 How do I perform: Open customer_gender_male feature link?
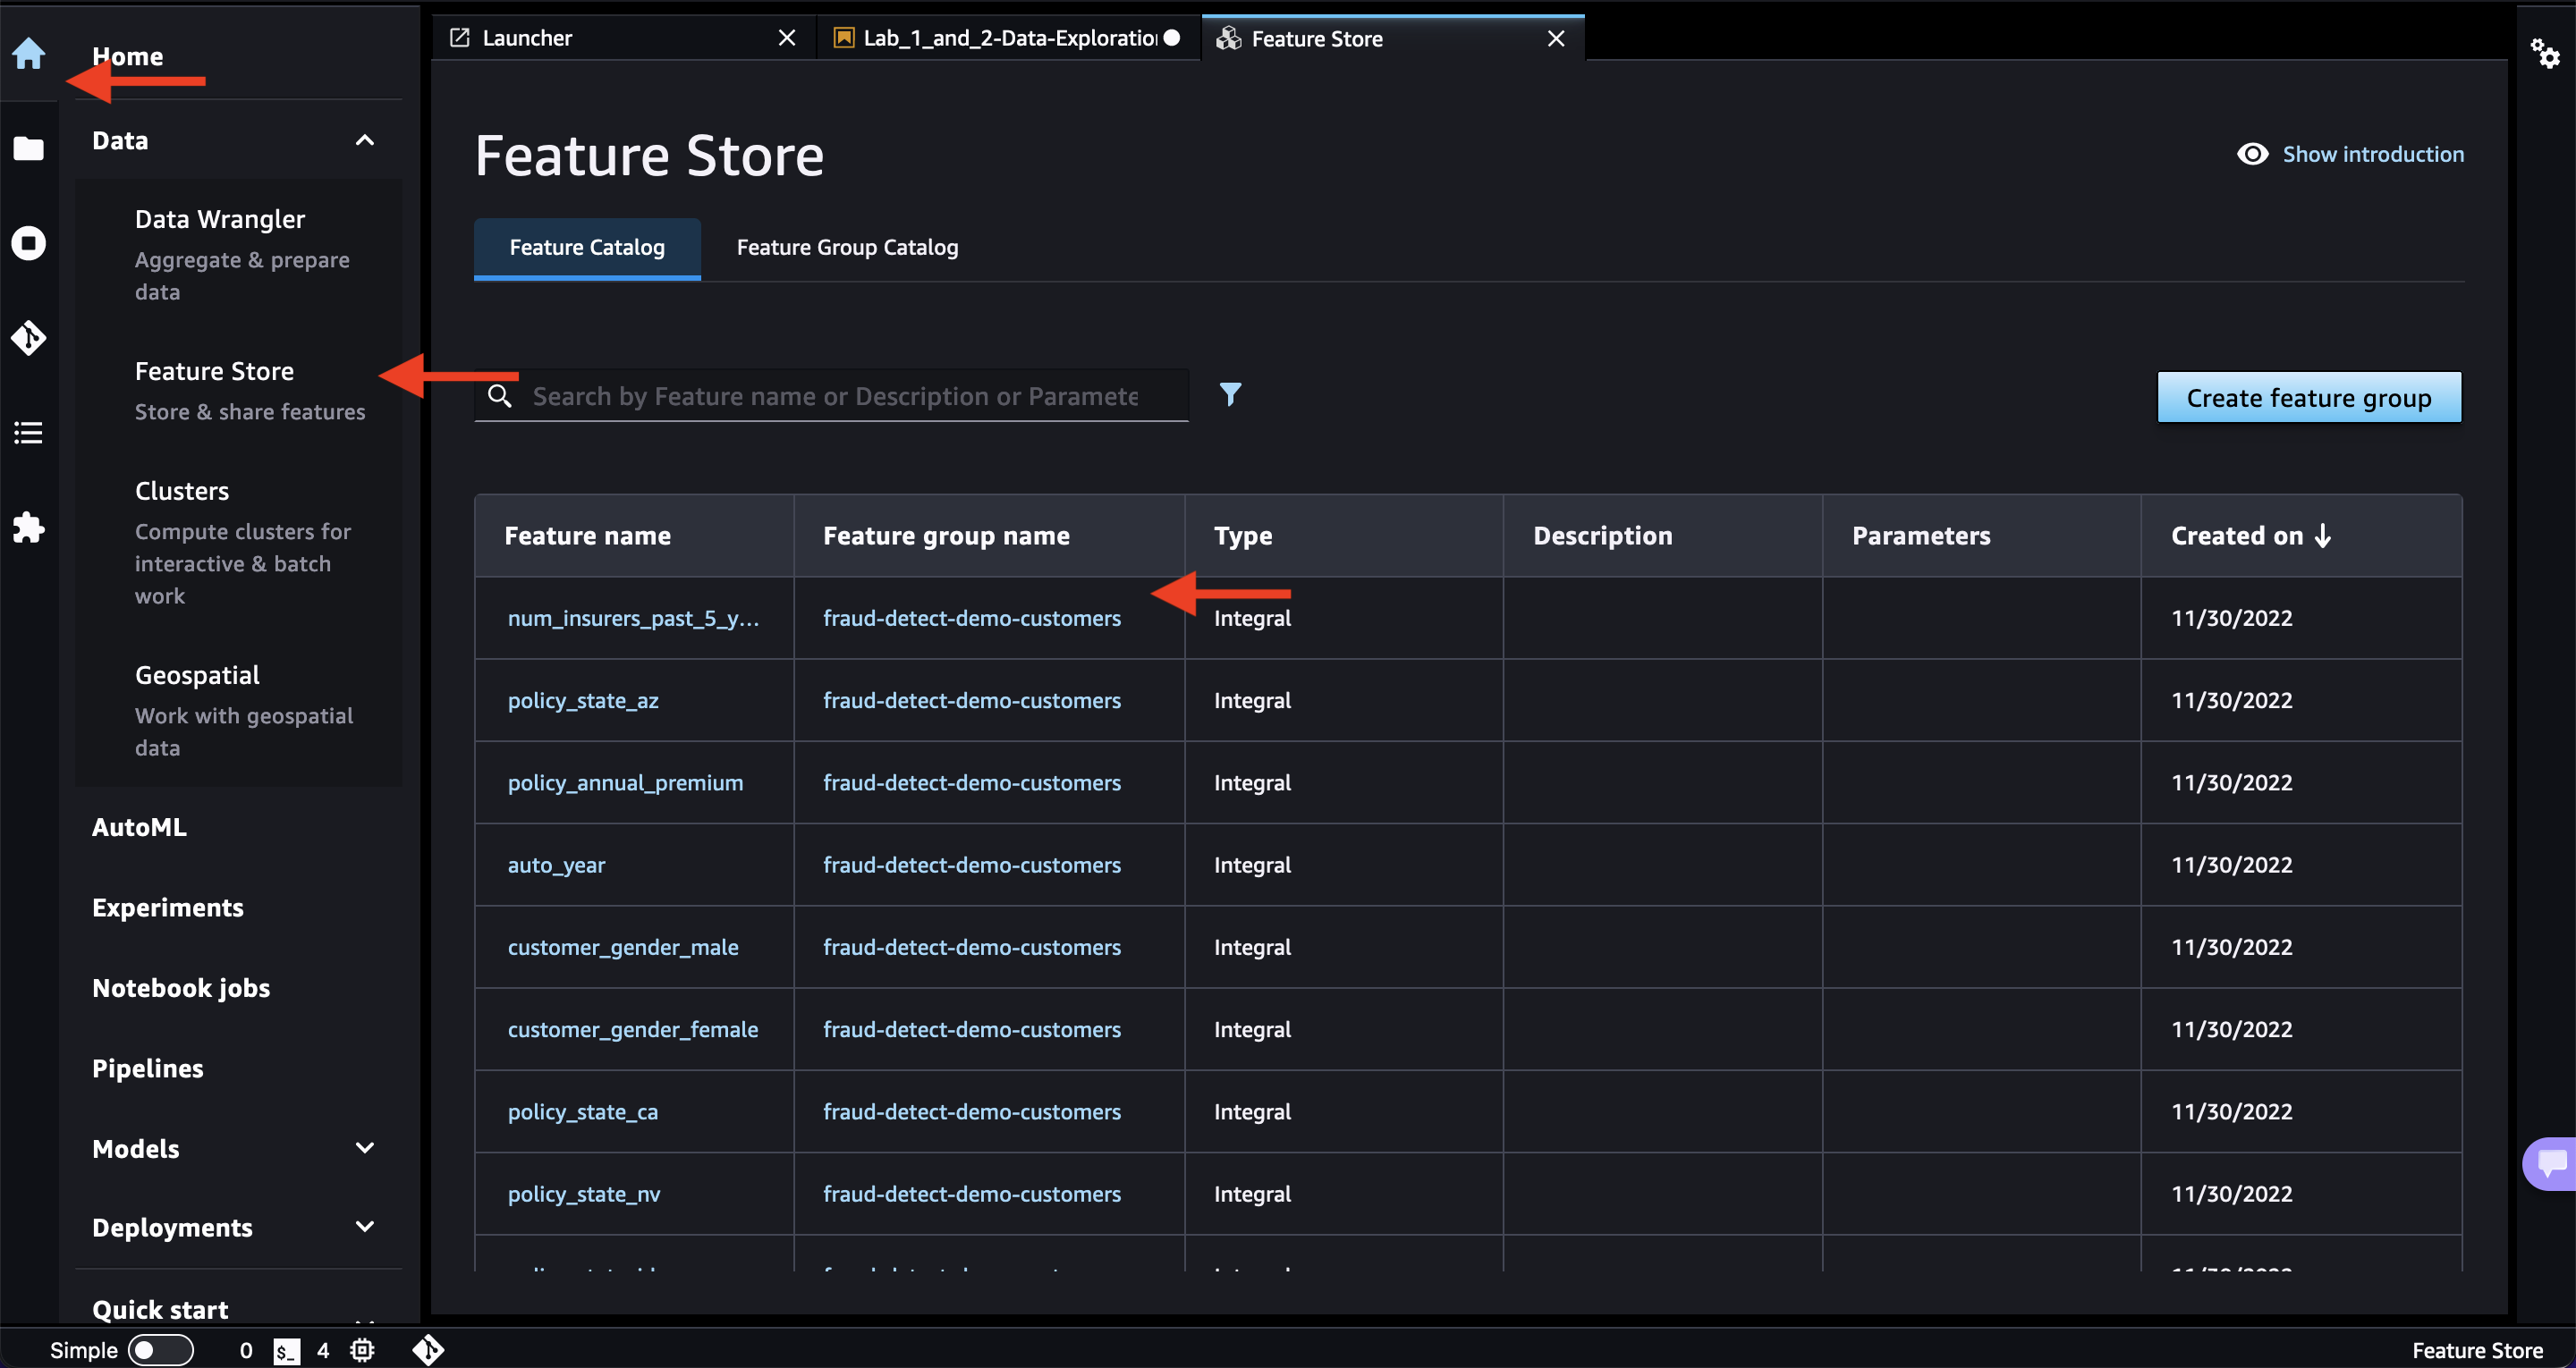tap(623, 947)
